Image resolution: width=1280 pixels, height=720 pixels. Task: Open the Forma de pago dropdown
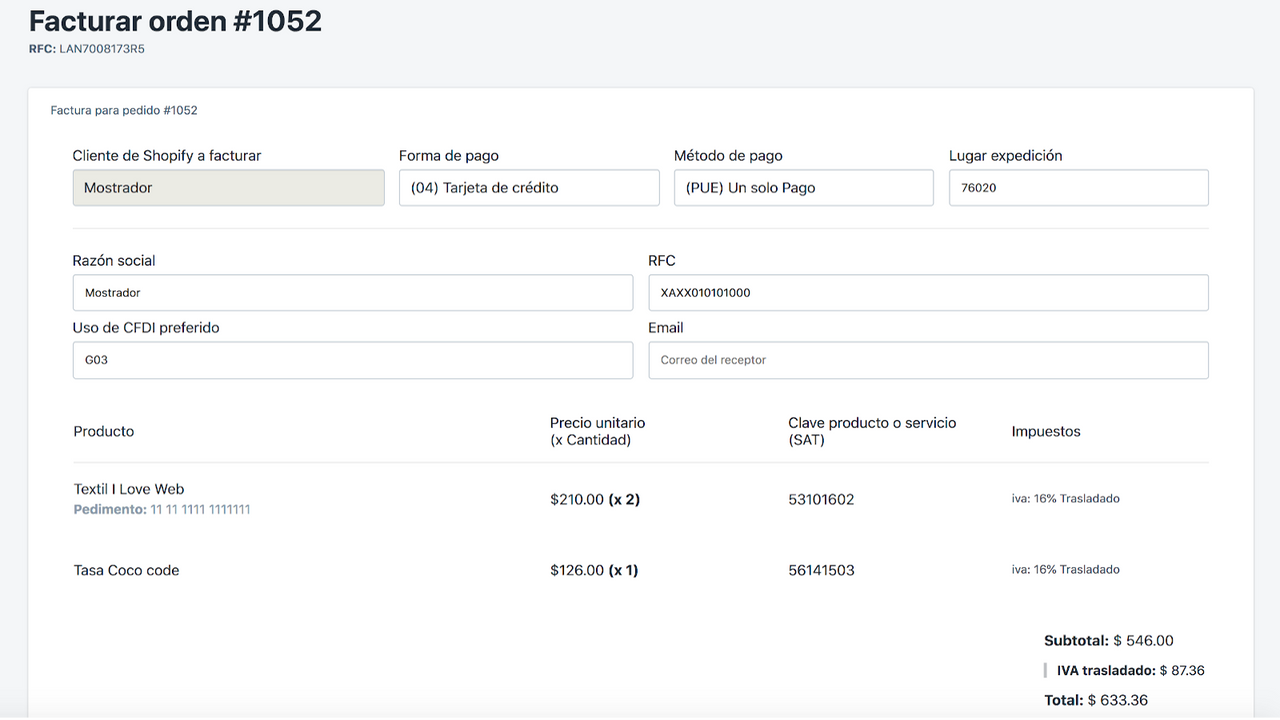pyautogui.click(x=528, y=187)
